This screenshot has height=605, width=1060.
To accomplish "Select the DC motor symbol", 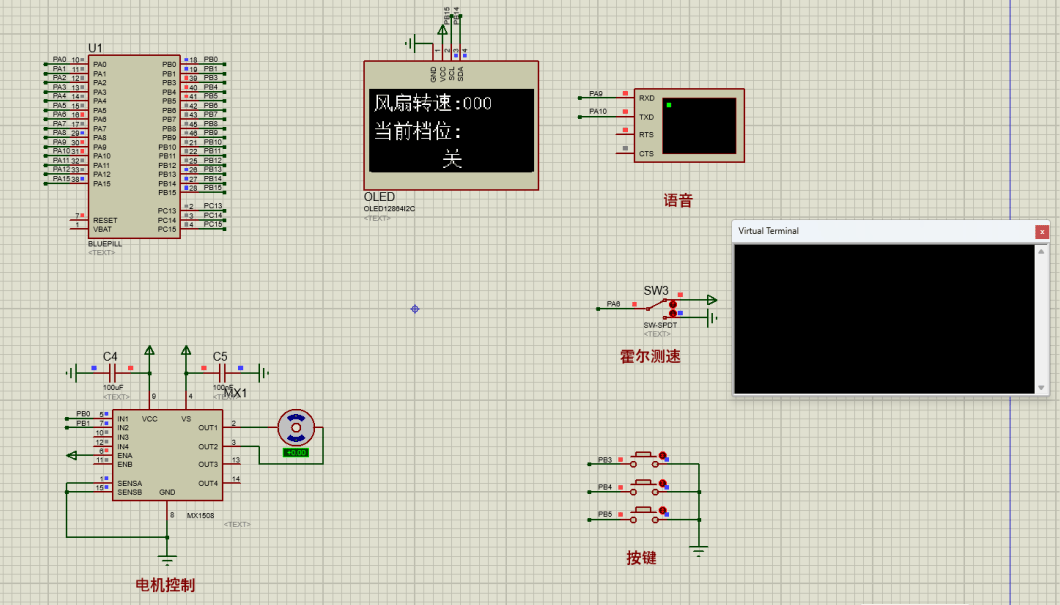I will coord(295,427).
